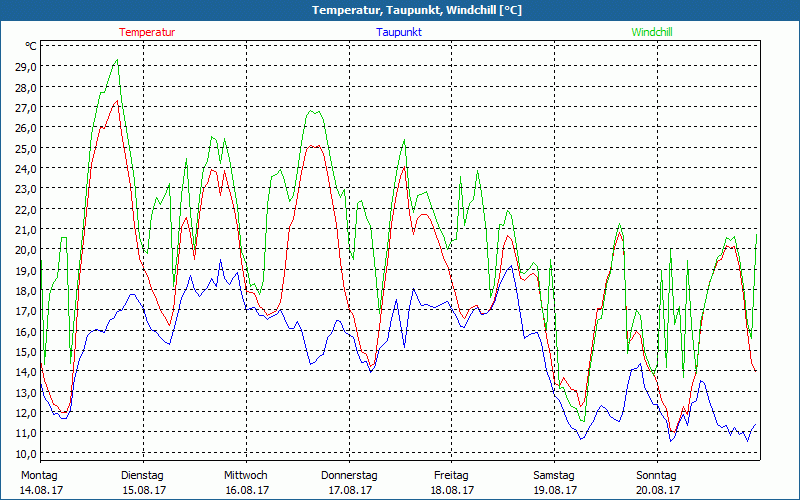Viewport: 800px width, 500px height.
Task: Click the '15,0' y-axis value
Action: 26,351
